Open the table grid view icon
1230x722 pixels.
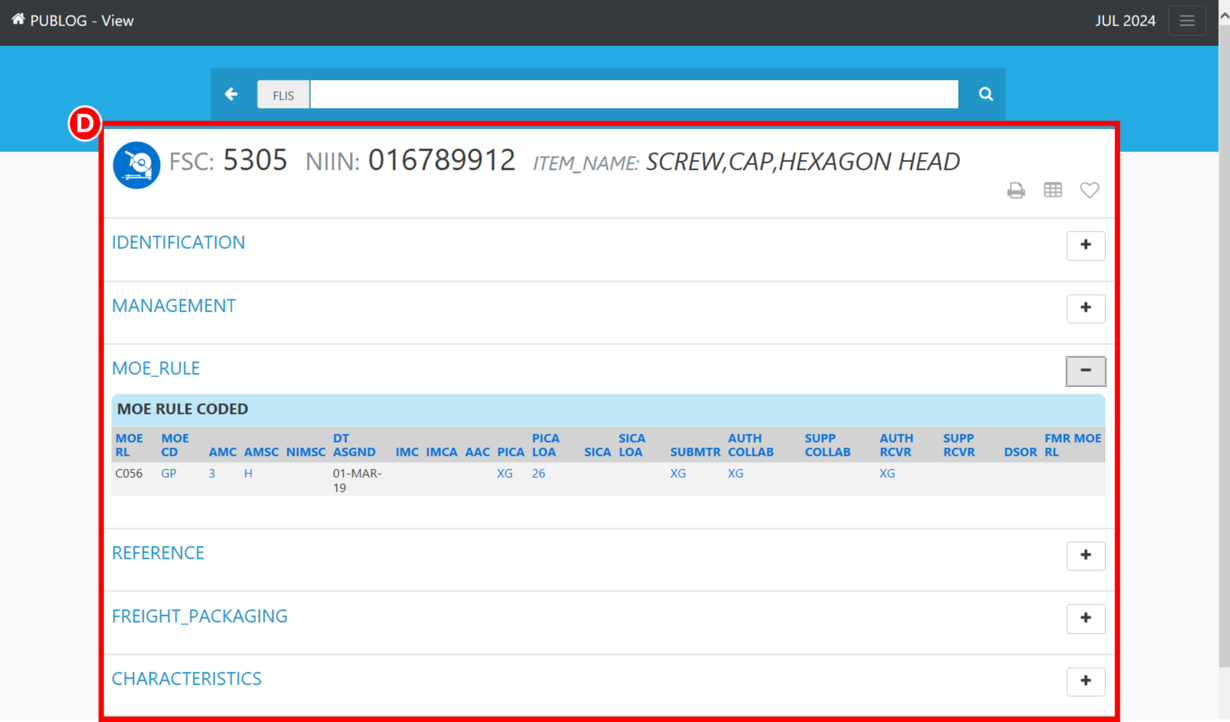tap(1053, 190)
